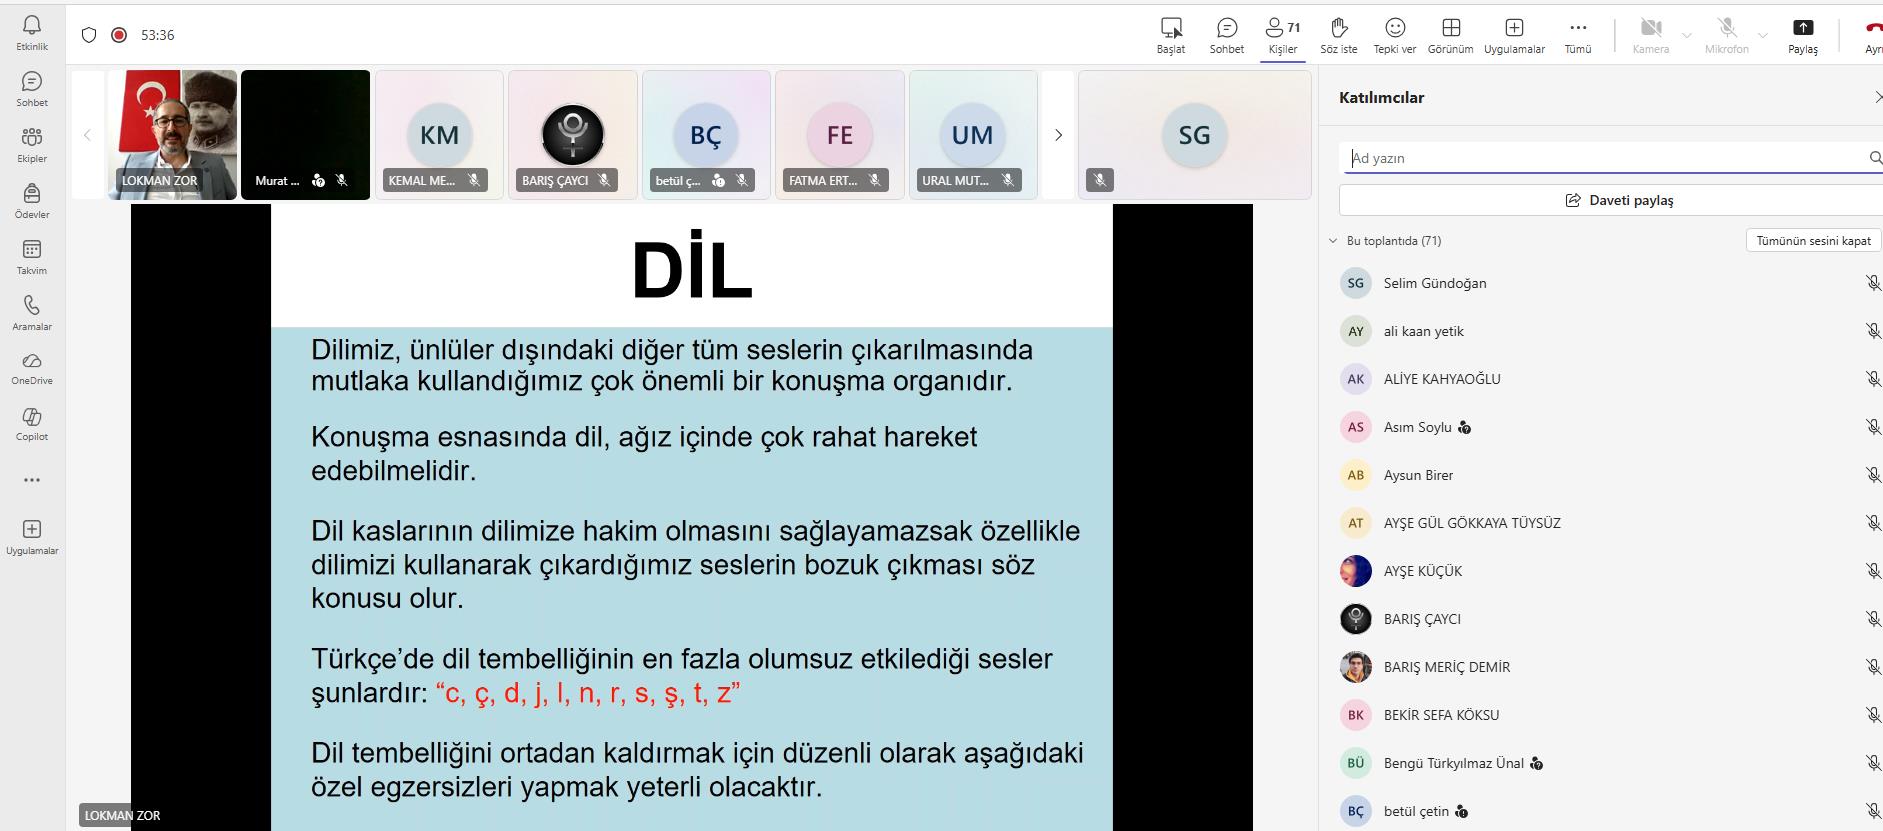
Task: Open Tepki ver reactions
Action: pyautogui.click(x=1394, y=35)
